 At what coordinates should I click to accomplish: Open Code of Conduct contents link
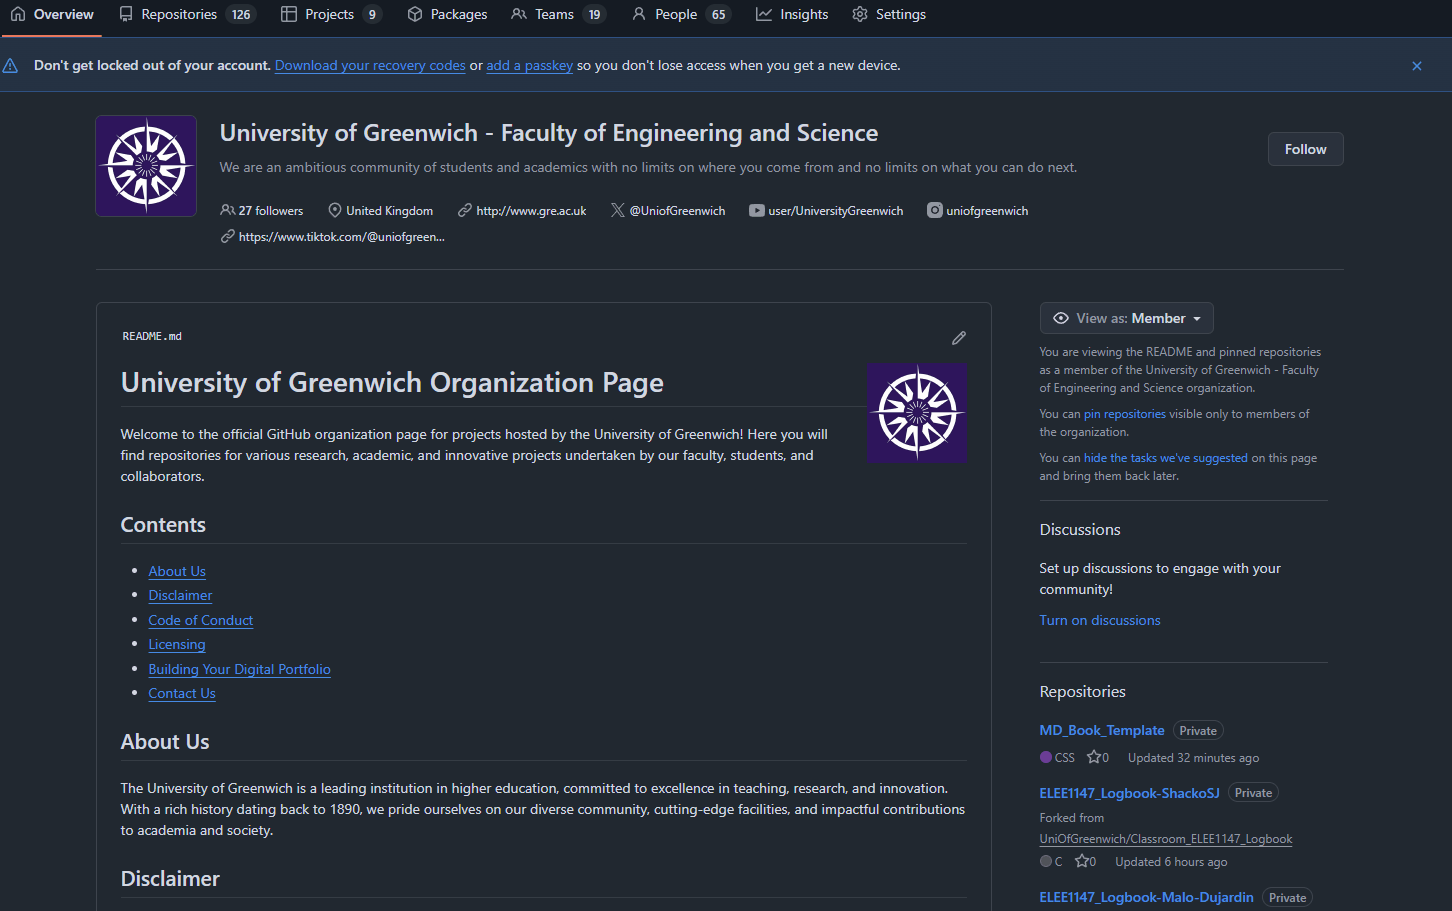click(201, 620)
